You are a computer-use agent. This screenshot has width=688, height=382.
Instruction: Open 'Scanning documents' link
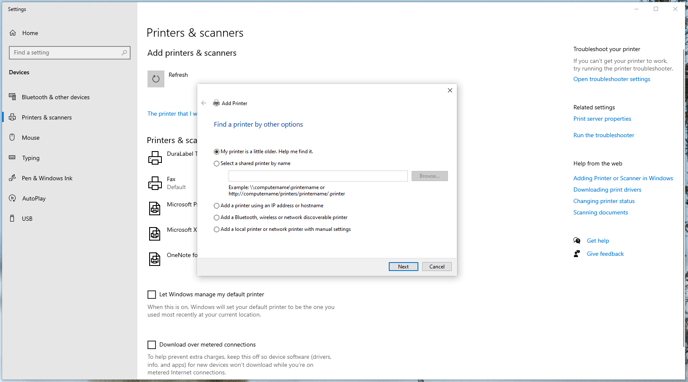click(x=601, y=212)
